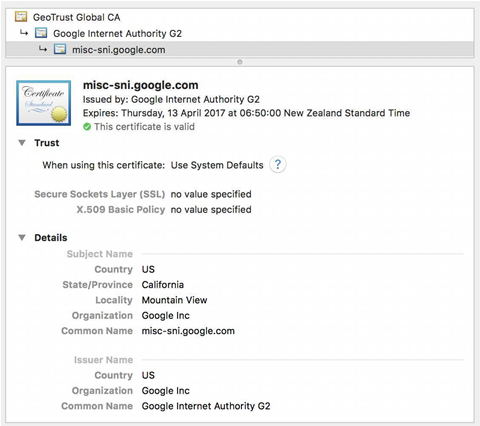
Task: Click the misc-sni.google.com certificate icon in chain
Action: point(60,49)
